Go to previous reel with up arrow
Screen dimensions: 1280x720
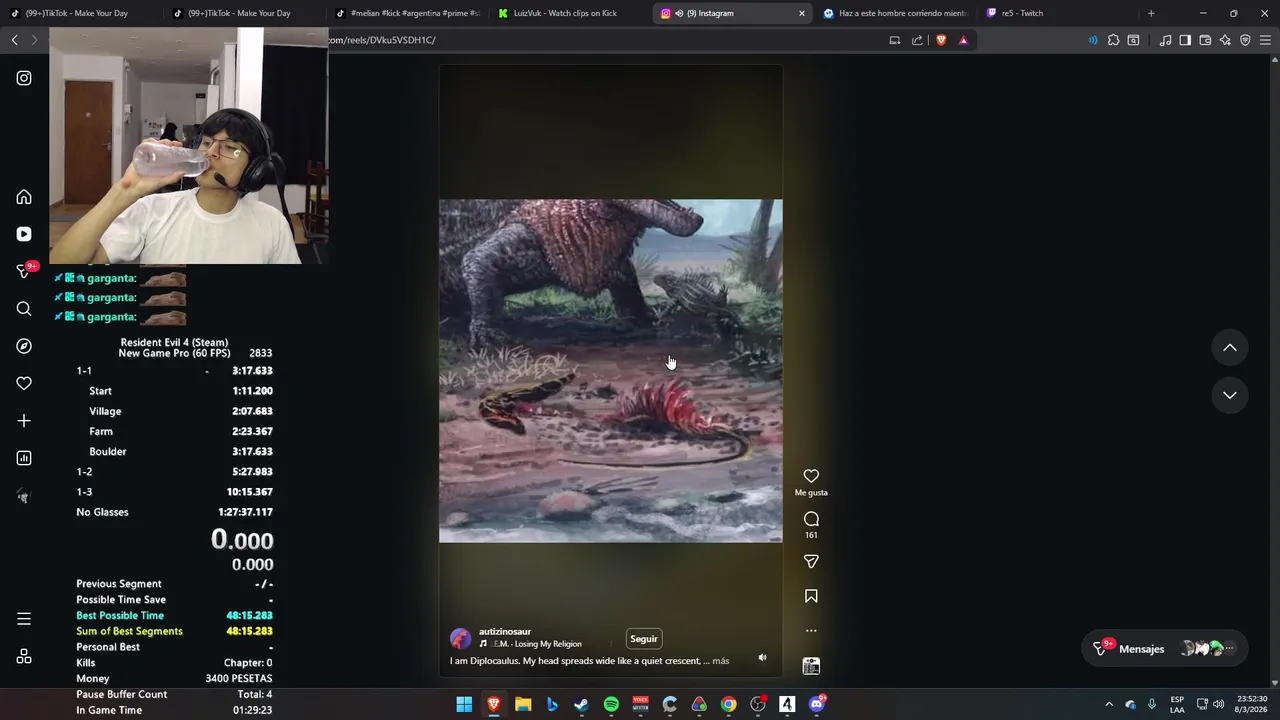1230,348
